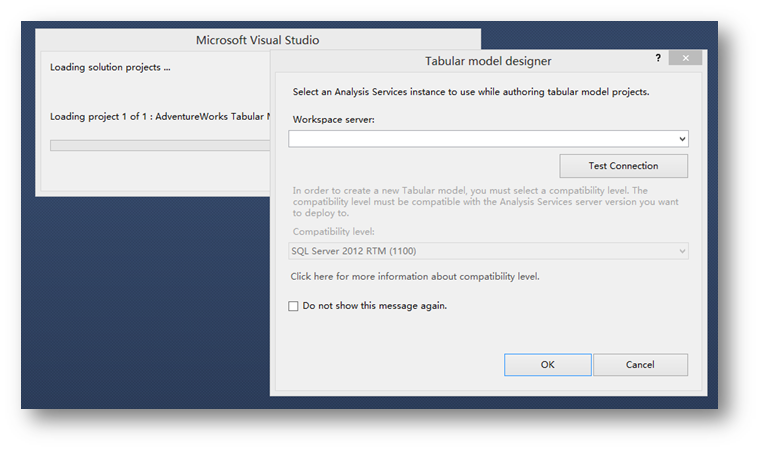Click the Tabular model designer title text

[488, 61]
